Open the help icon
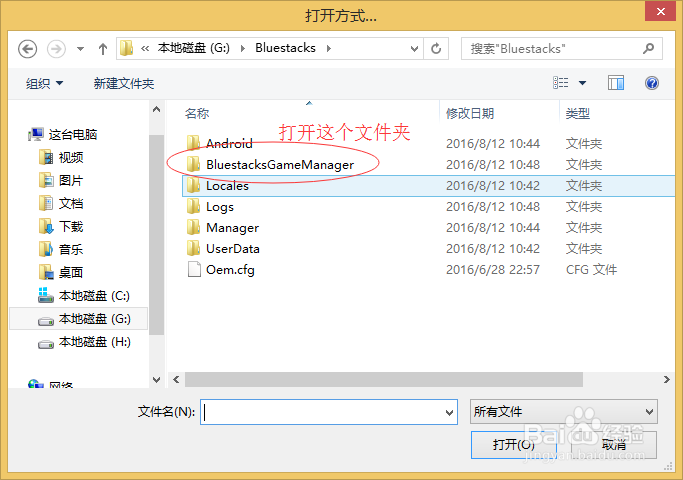683x480 pixels. 652,83
